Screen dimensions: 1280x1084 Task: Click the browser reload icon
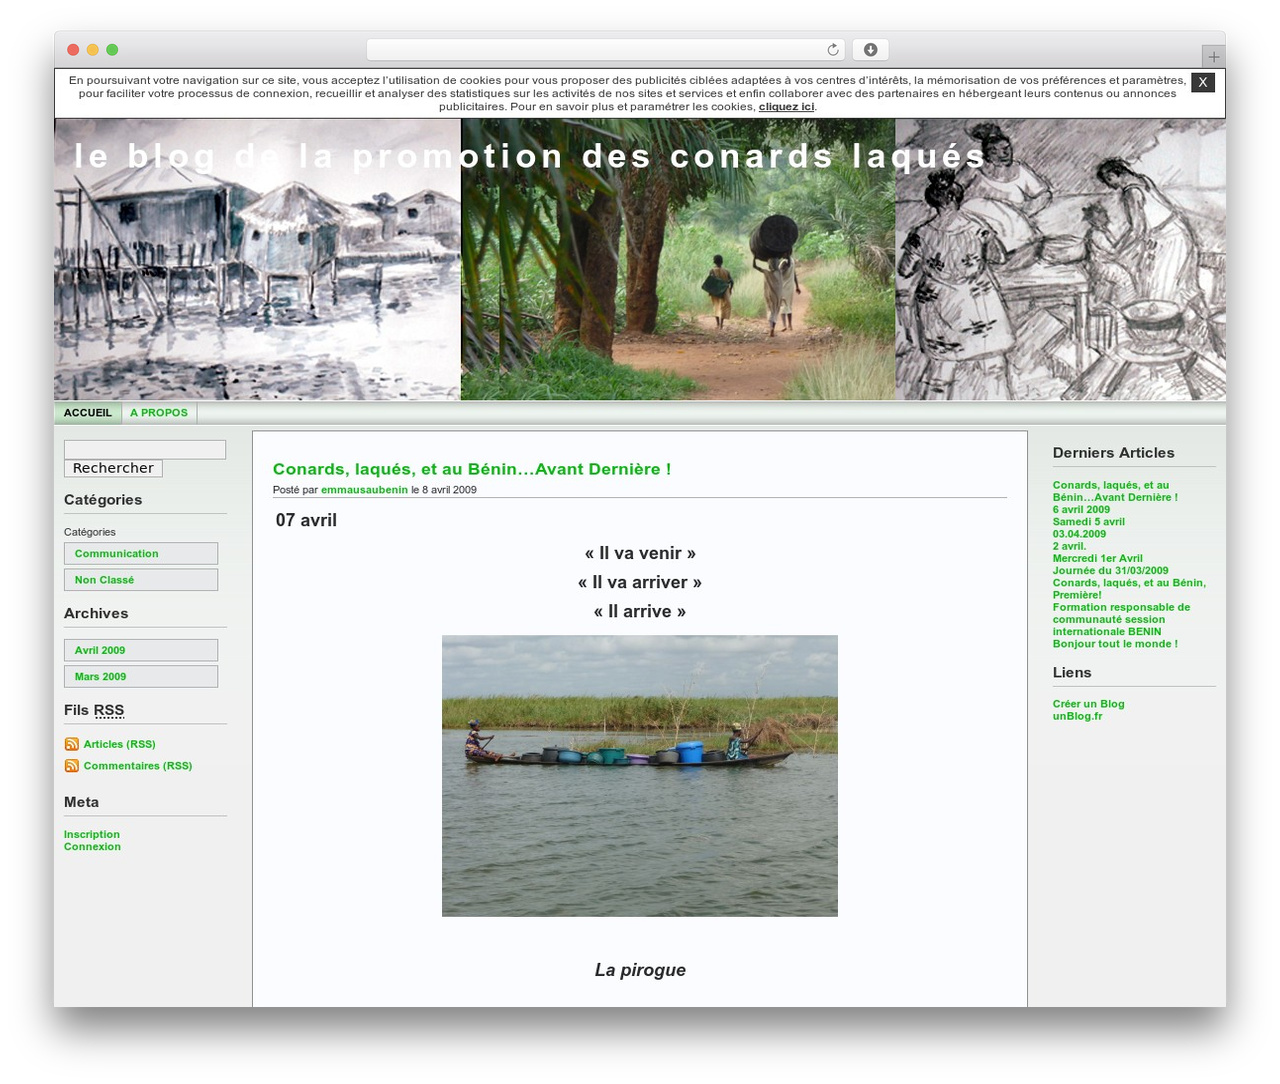click(x=833, y=50)
